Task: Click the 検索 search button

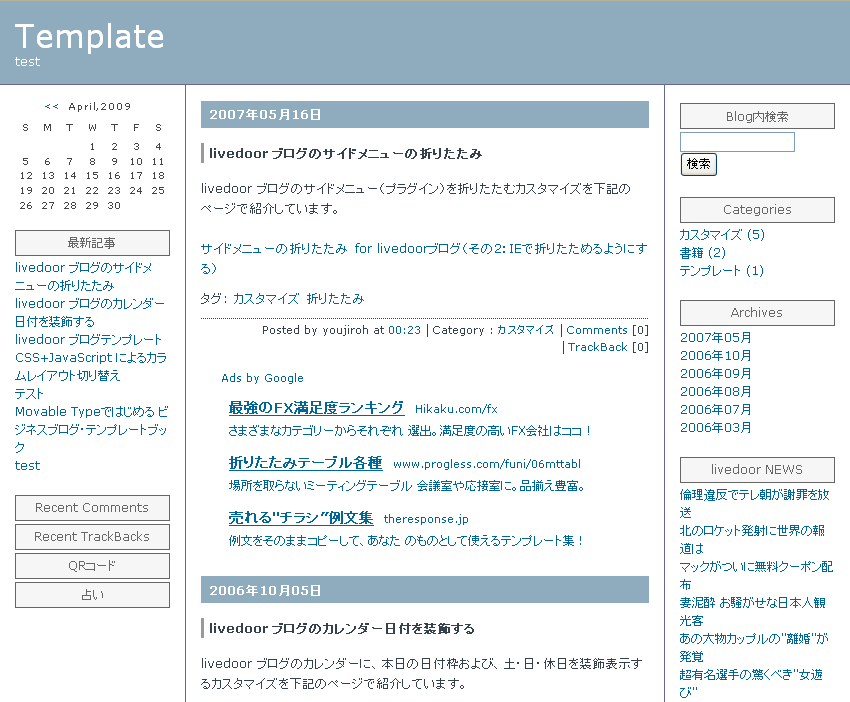Action: tap(699, 164)
